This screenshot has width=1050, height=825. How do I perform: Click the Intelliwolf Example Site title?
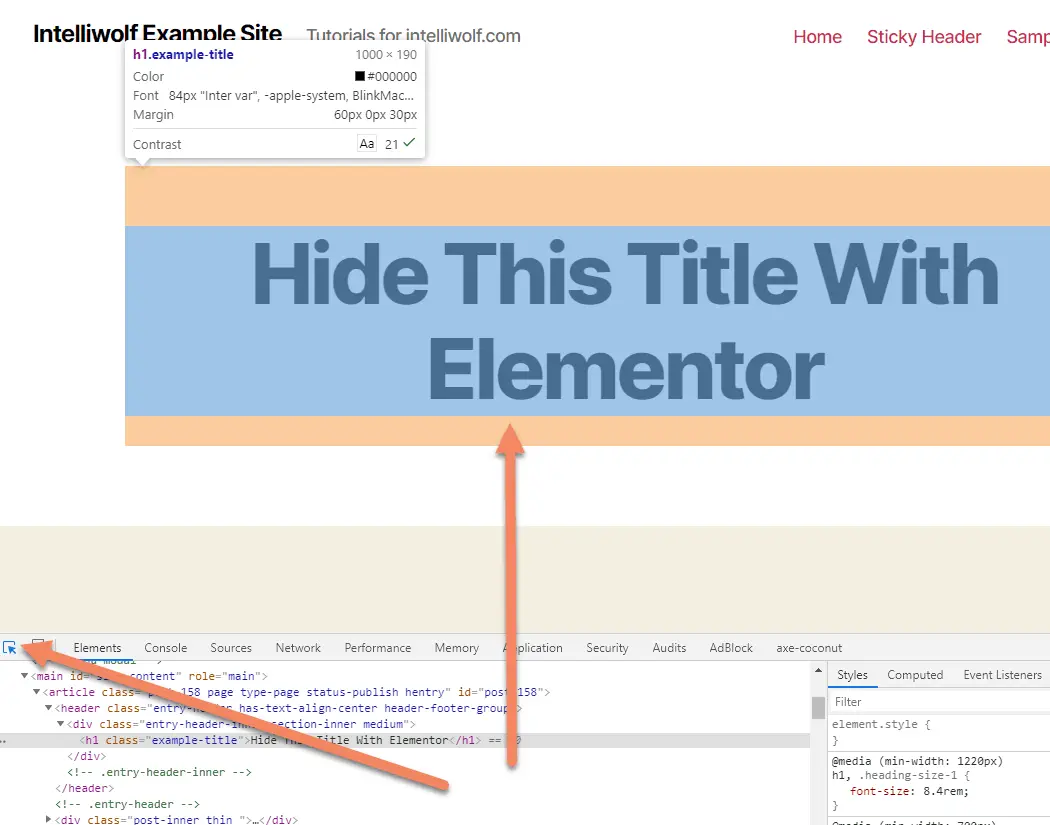(157, 34)
